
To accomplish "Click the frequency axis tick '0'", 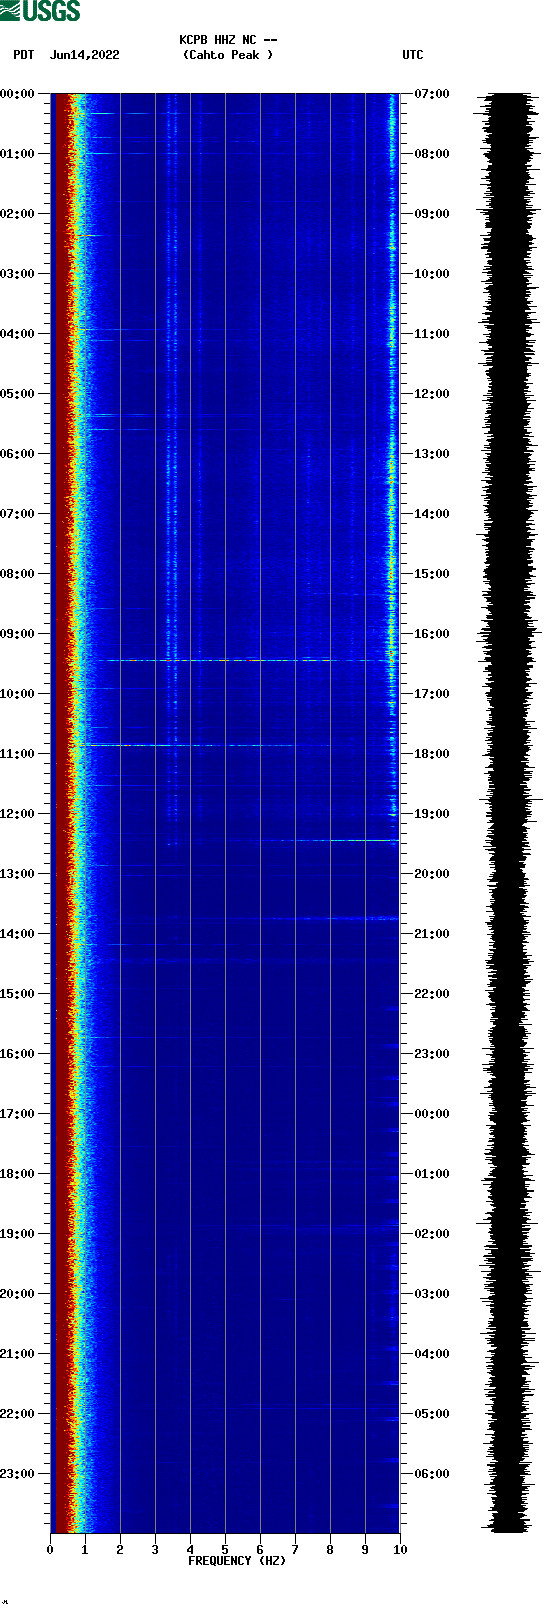I will tap(50, 1550).
